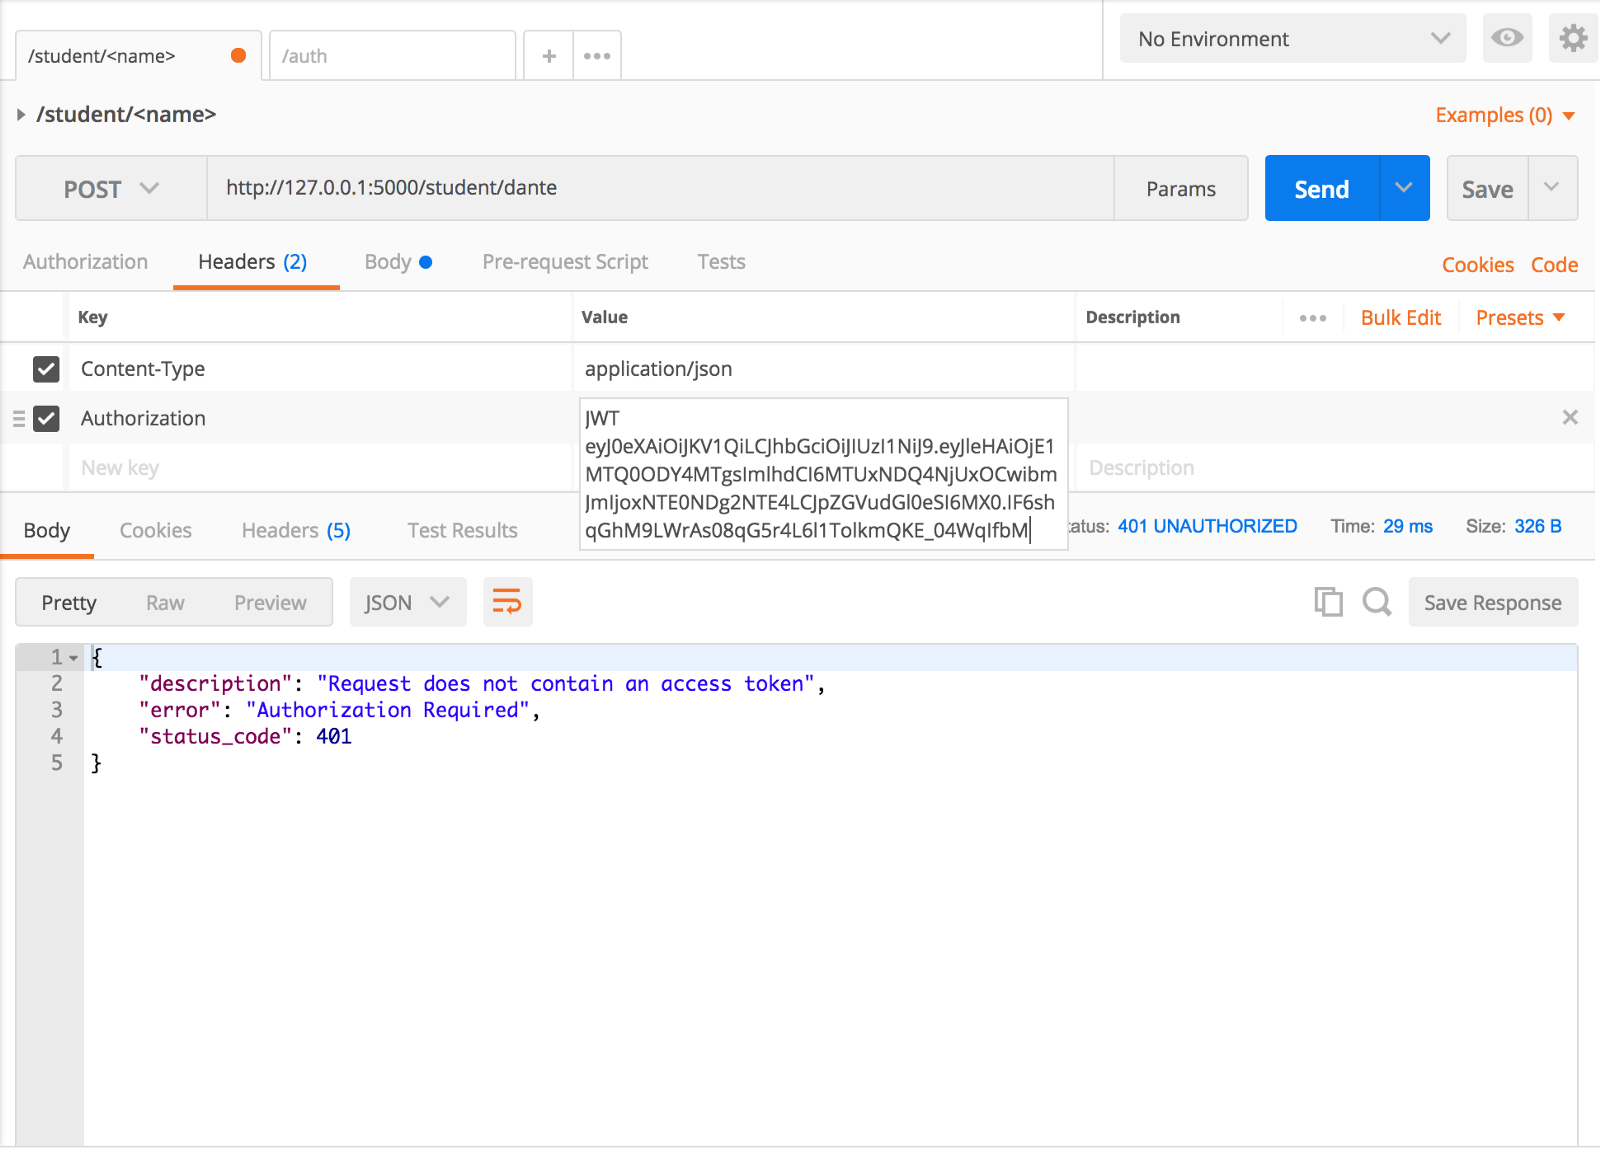The height and width of the screenshot is (1149, 1600).
Task: Open the response Cookies tab
Action: (155, 531)
